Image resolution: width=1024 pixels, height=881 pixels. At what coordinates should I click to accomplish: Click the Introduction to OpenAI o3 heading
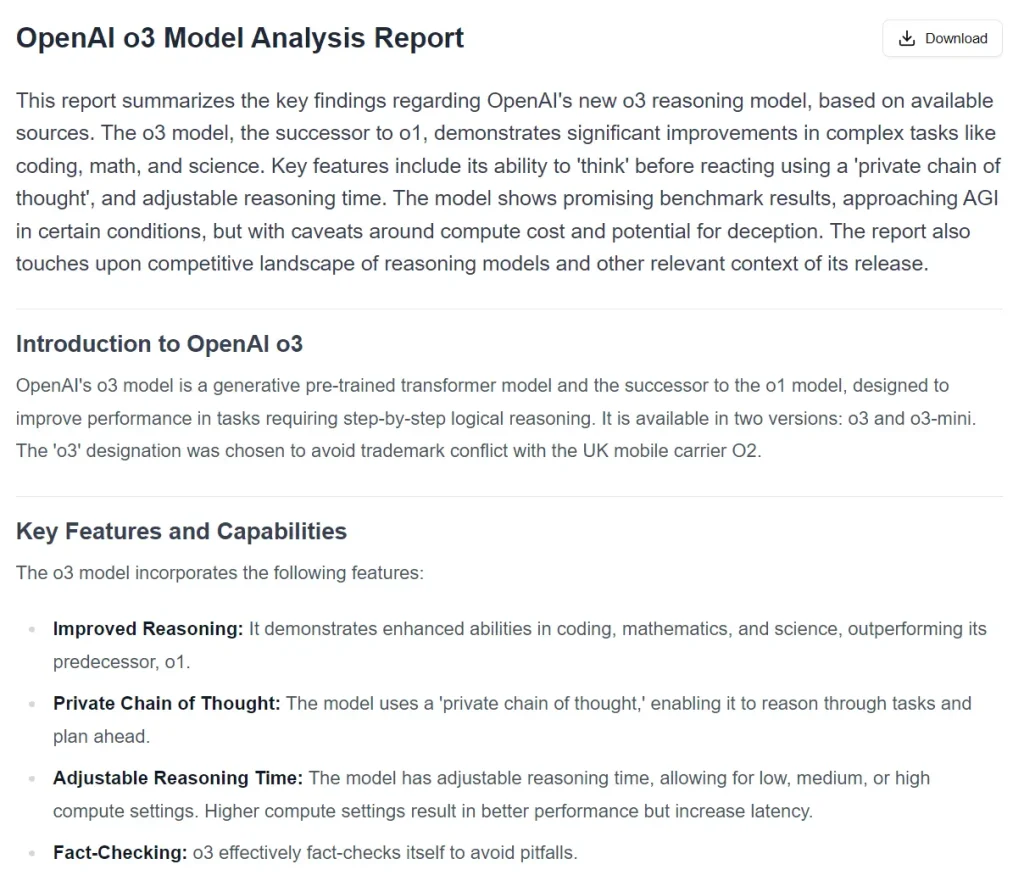(x=160, y=344)
